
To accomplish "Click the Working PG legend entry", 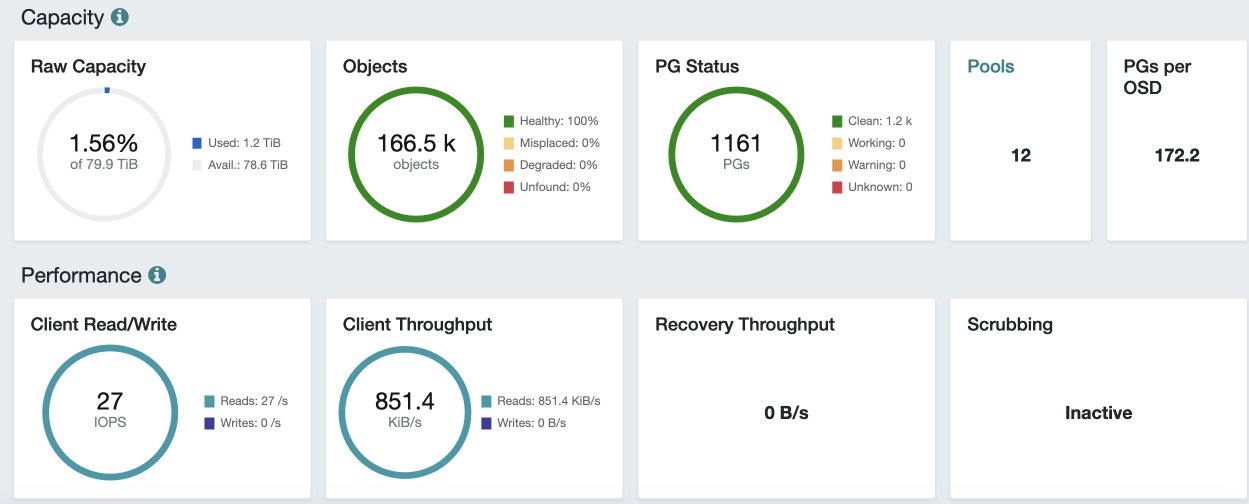I will click(869, 143).
